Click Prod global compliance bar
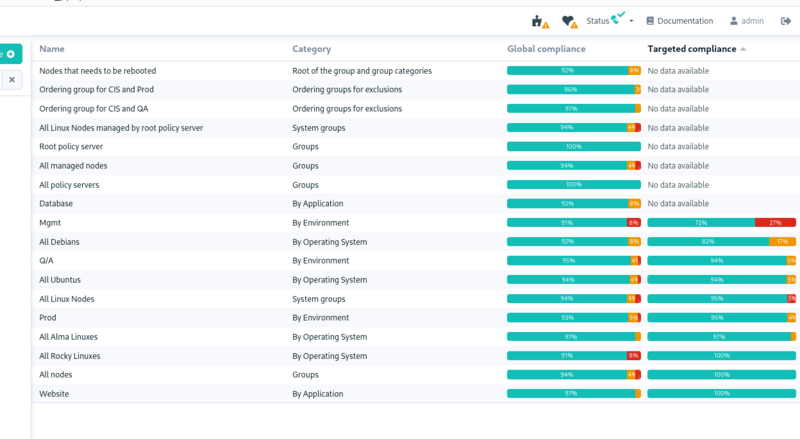800x439 pixels. [573, 318]
